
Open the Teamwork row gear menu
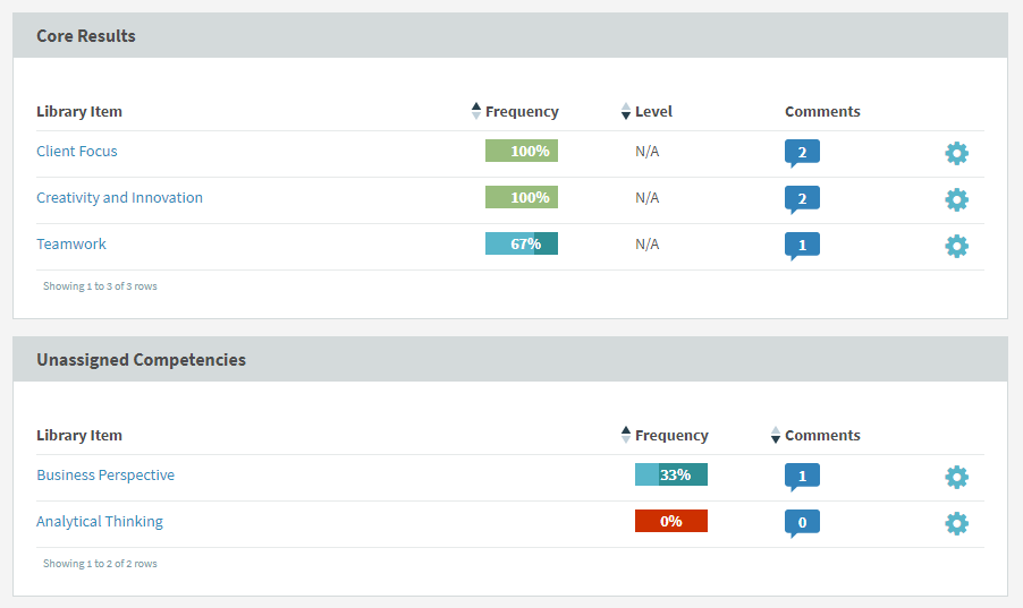tap(957, 246)
